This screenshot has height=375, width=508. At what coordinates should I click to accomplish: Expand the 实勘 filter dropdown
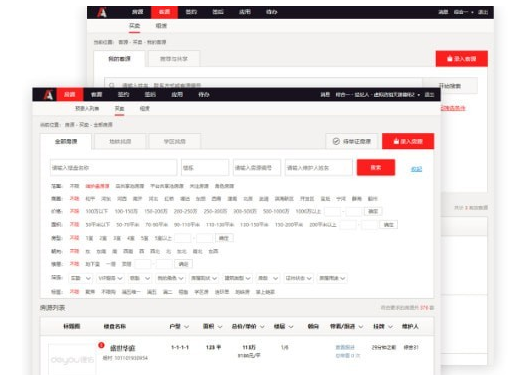80,278
